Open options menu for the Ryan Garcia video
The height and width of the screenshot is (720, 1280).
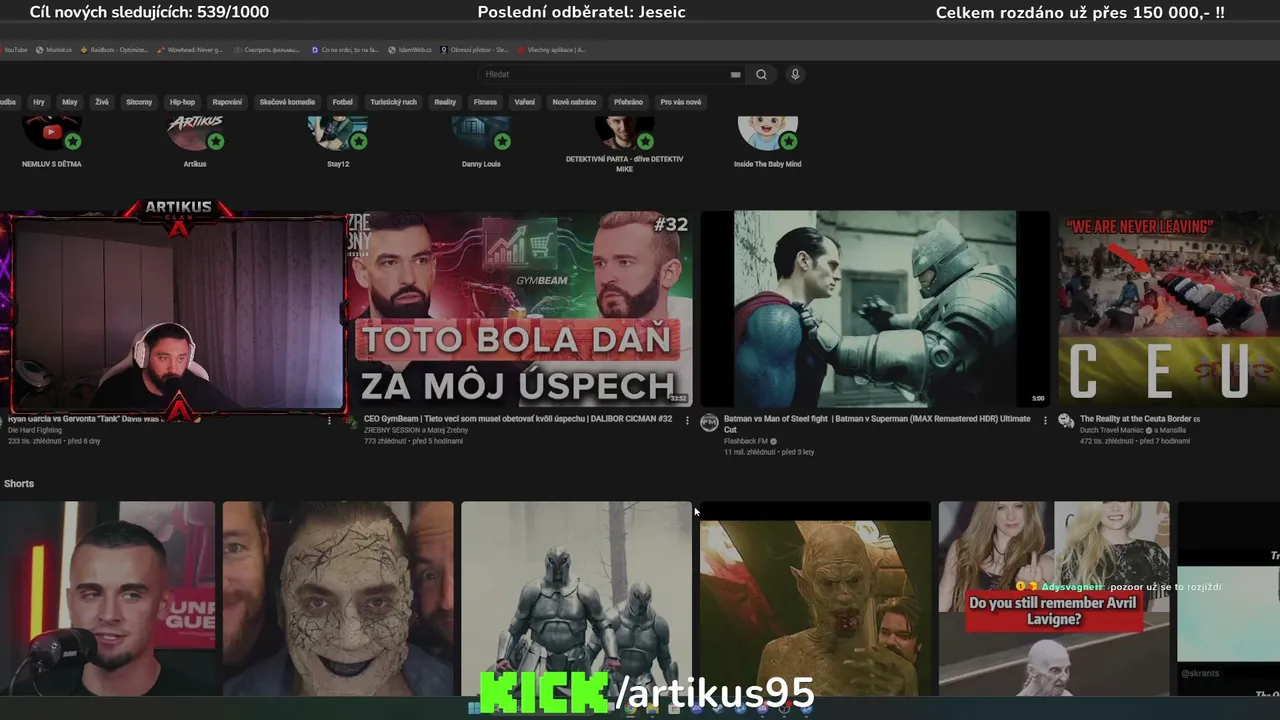point(329,421)
